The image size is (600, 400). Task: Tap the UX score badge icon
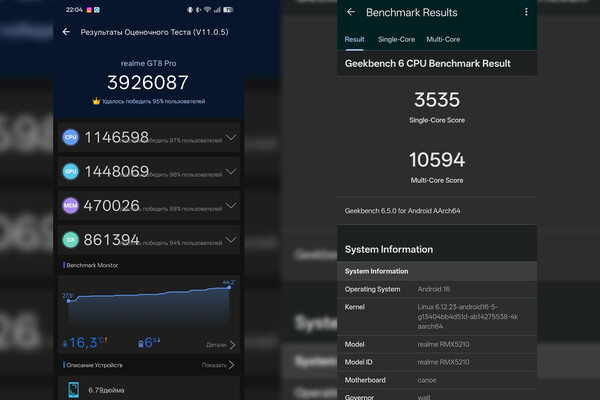pyautogui.click(x=71, y=240)
